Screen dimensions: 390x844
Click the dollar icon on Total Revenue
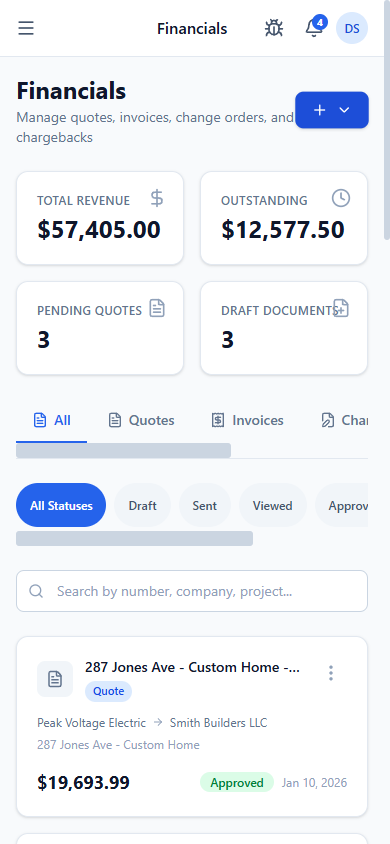[x=157, y=199]
